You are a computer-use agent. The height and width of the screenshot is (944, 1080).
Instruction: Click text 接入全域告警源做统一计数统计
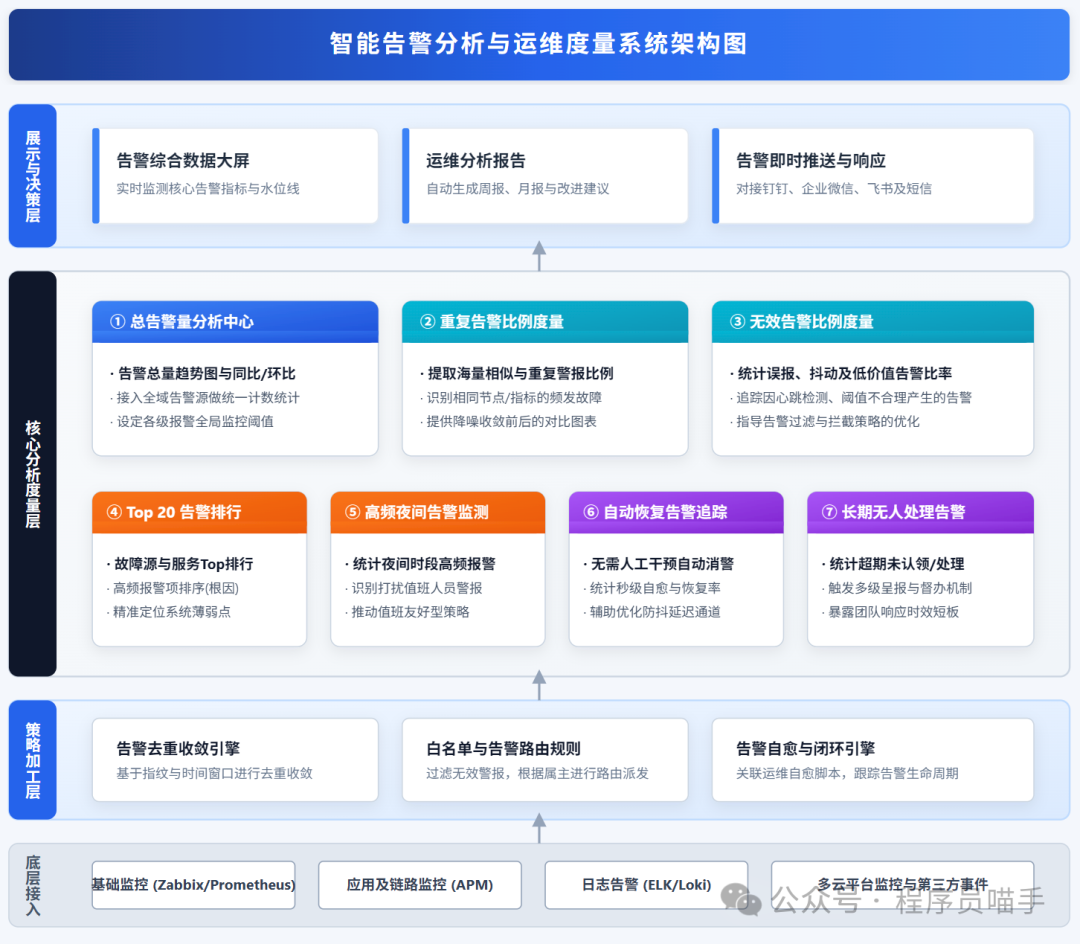click(x=208, y=397)
